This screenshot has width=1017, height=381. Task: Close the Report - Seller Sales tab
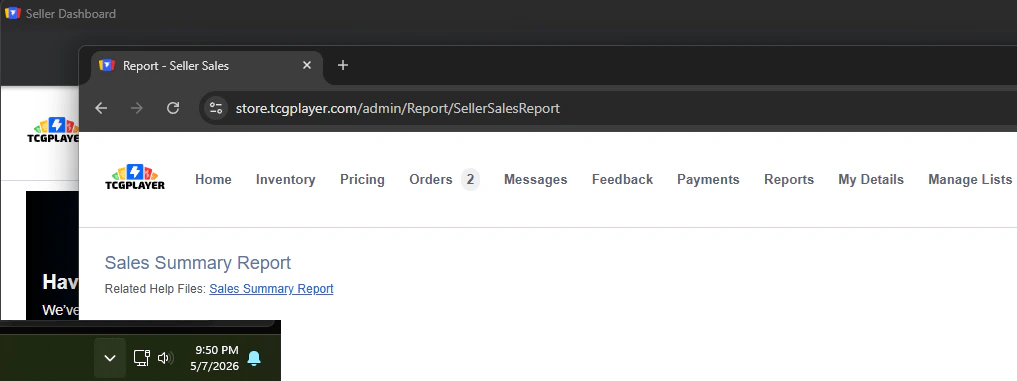coord(307,65)
